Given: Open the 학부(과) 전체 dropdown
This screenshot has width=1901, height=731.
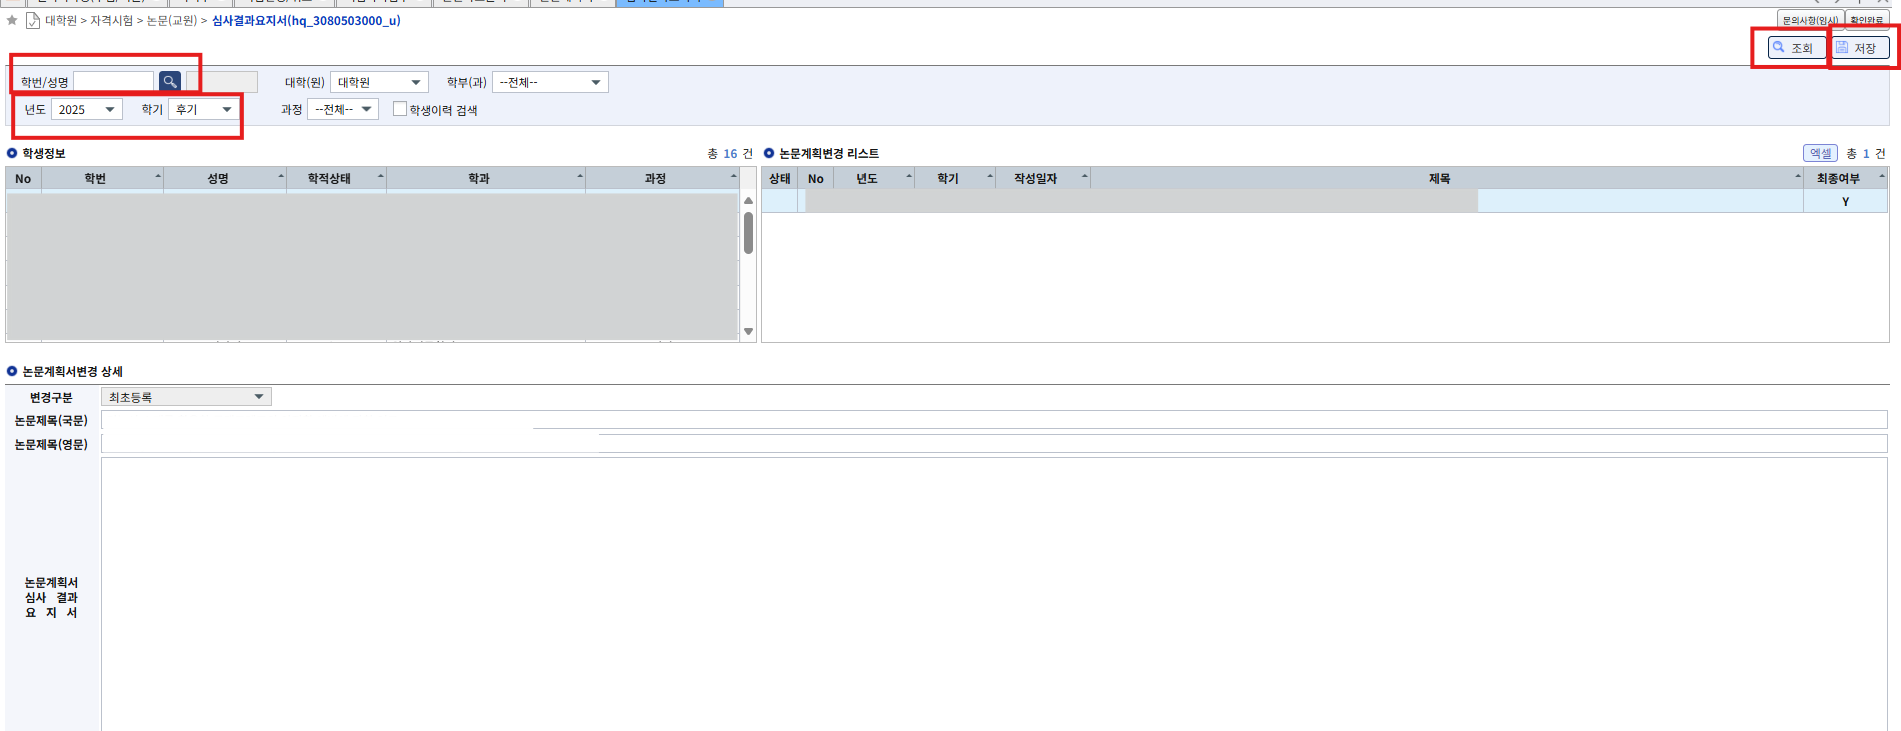Looking at the screenshot, I should pyautogui.click(x=550, y=82).
